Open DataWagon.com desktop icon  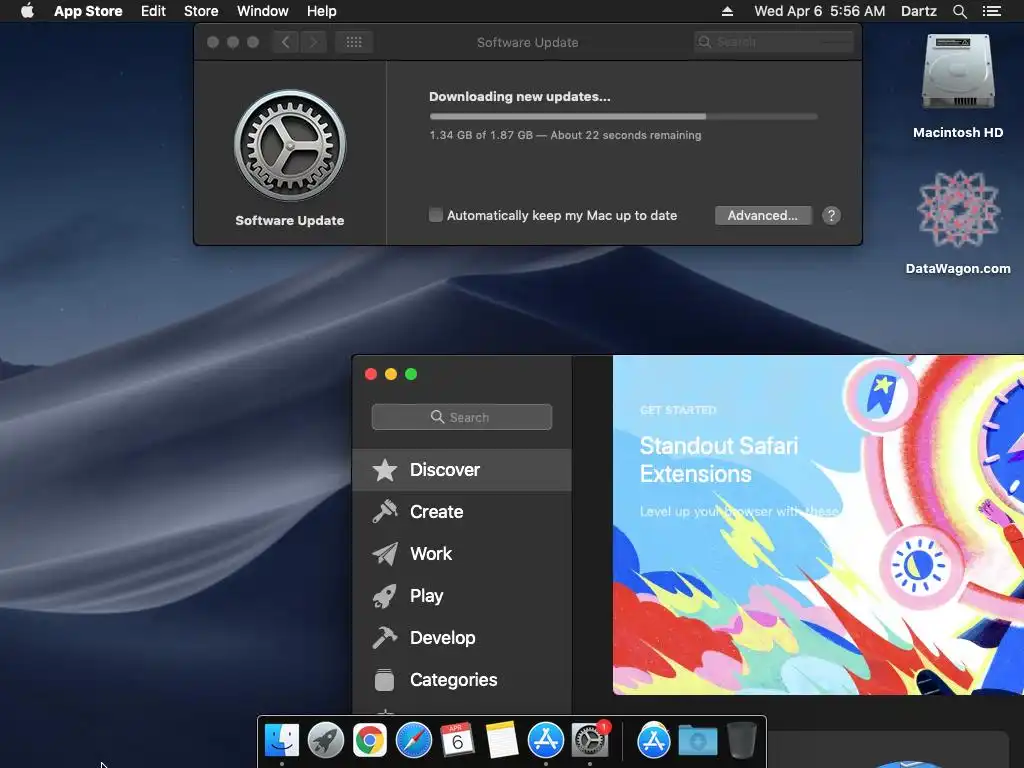click(958, 222)
